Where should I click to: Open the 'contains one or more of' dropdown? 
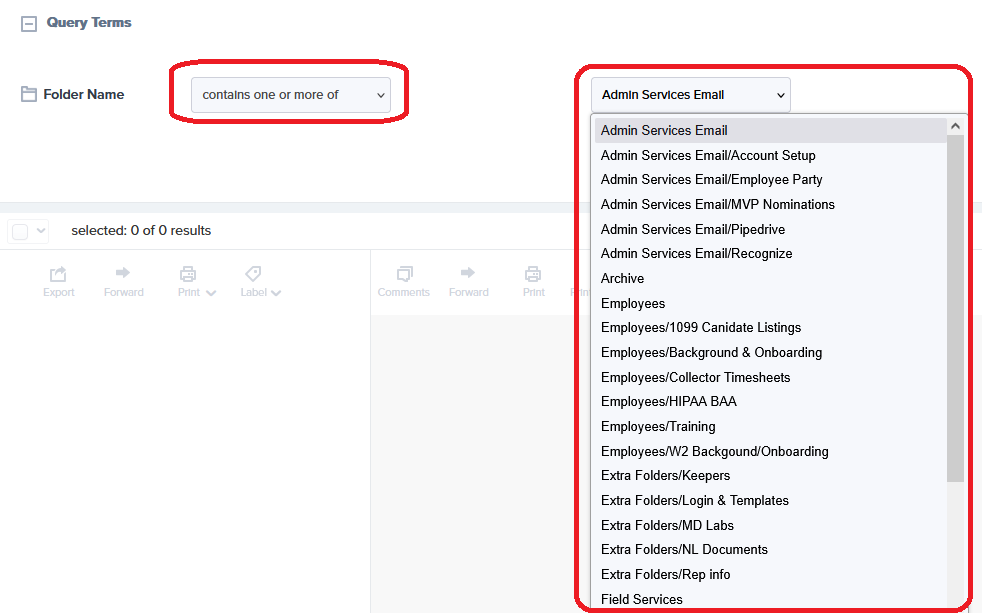(x=291, y=95)
